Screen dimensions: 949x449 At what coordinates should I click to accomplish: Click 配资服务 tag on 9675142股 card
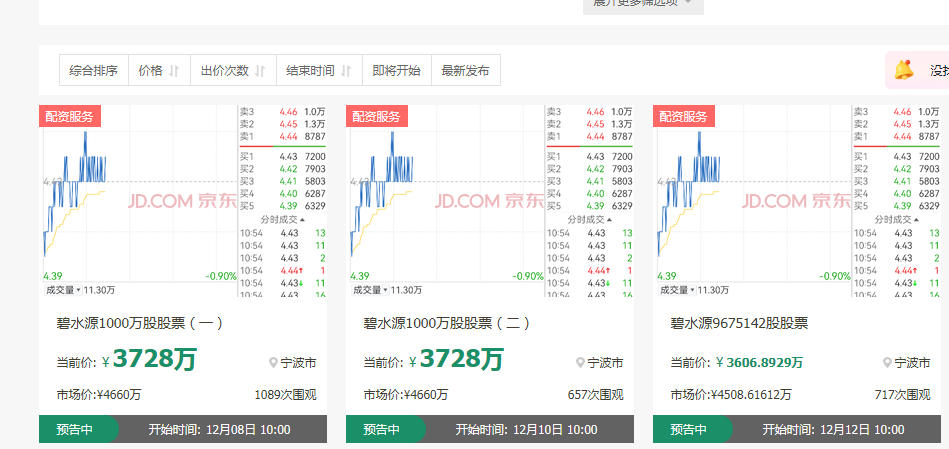pos(684,116)
